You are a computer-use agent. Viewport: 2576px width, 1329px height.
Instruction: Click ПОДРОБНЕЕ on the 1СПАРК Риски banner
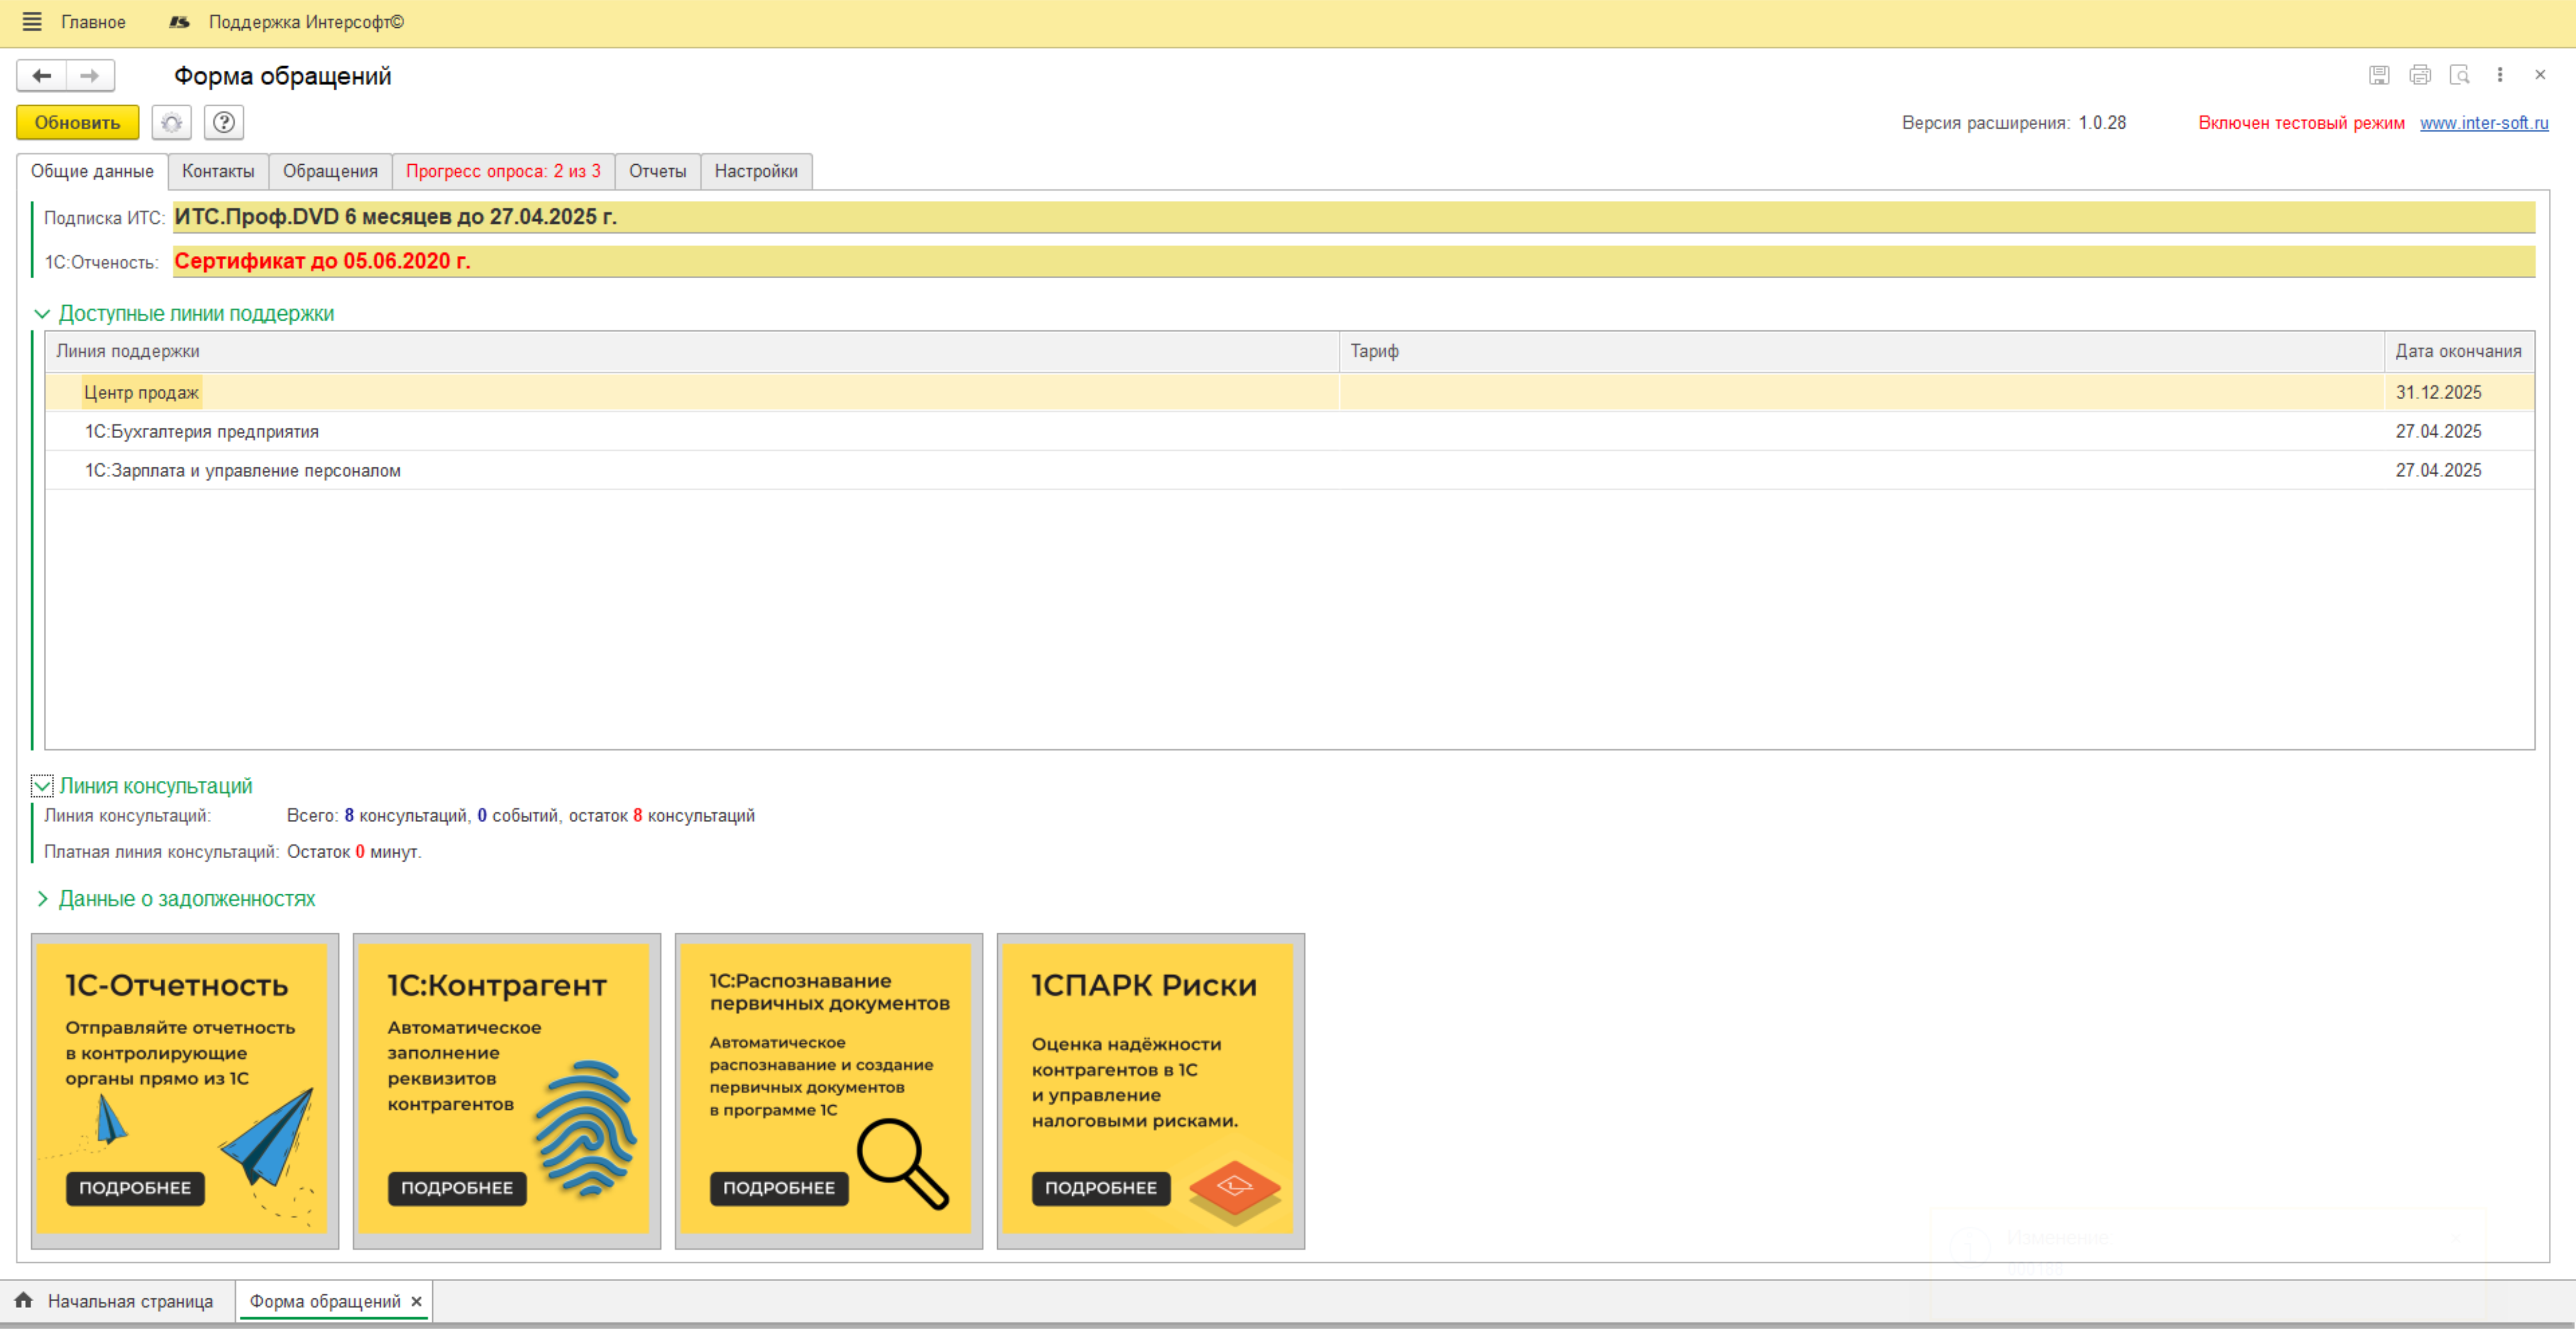(1101, 1188)
